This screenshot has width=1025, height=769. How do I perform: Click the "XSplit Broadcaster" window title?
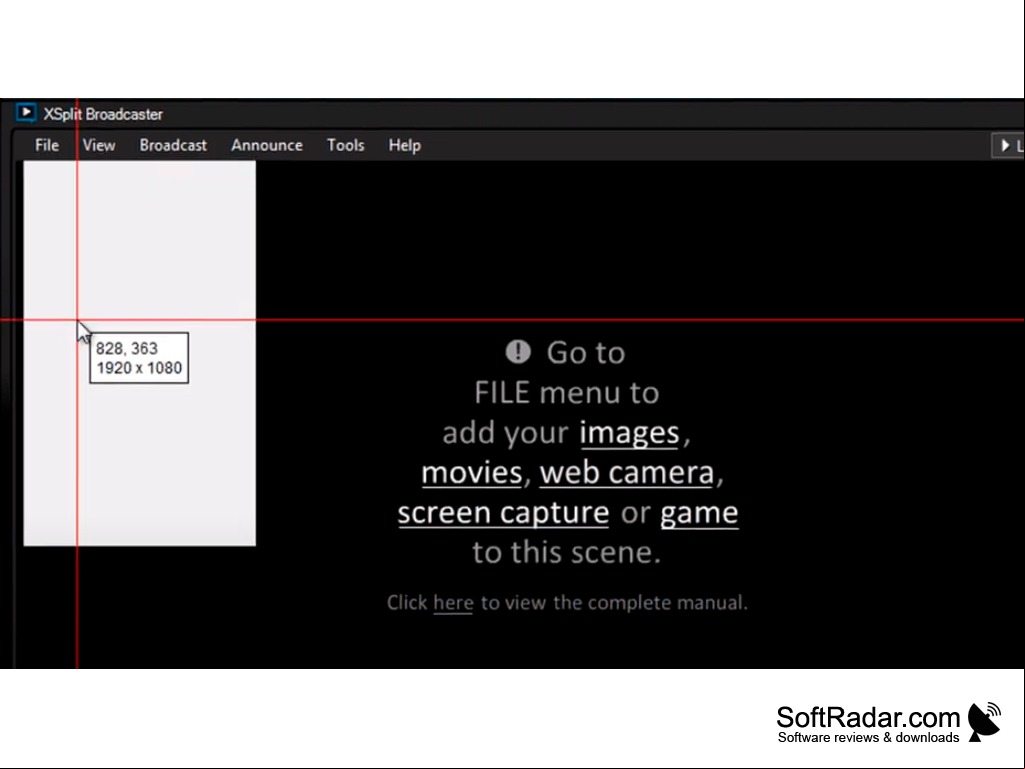(x=103, y=114)
